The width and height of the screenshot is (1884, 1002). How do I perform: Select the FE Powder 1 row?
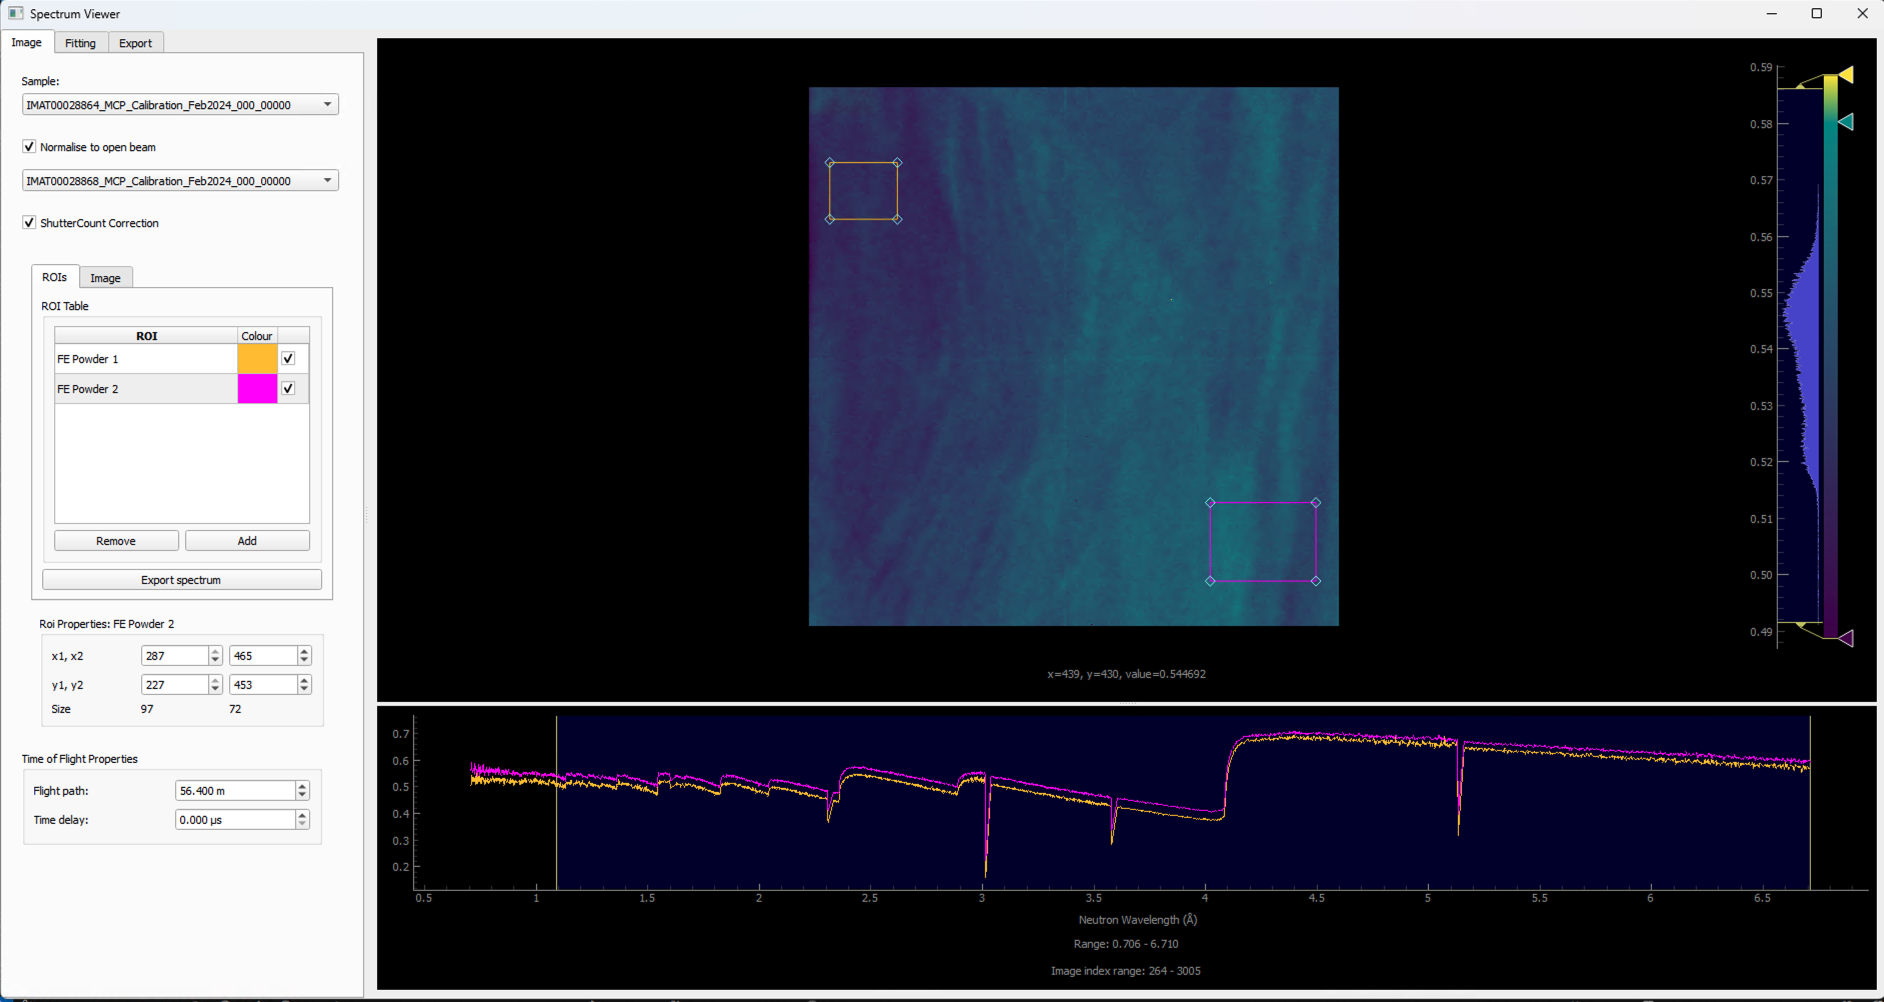[146, 359]
